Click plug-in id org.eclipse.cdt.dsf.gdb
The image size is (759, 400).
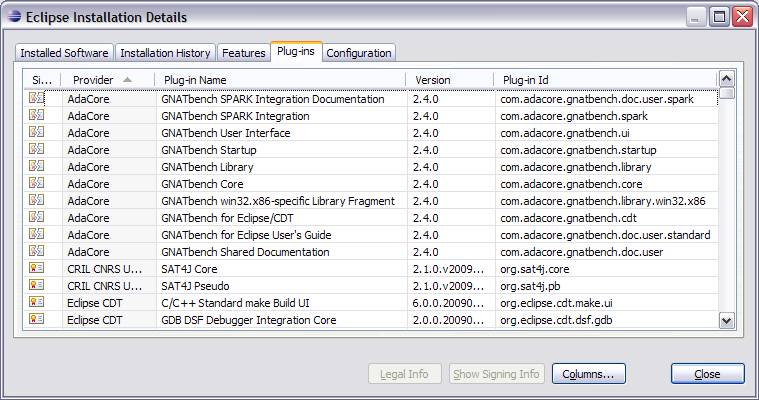pyautogui.click(x=556, y=320)
